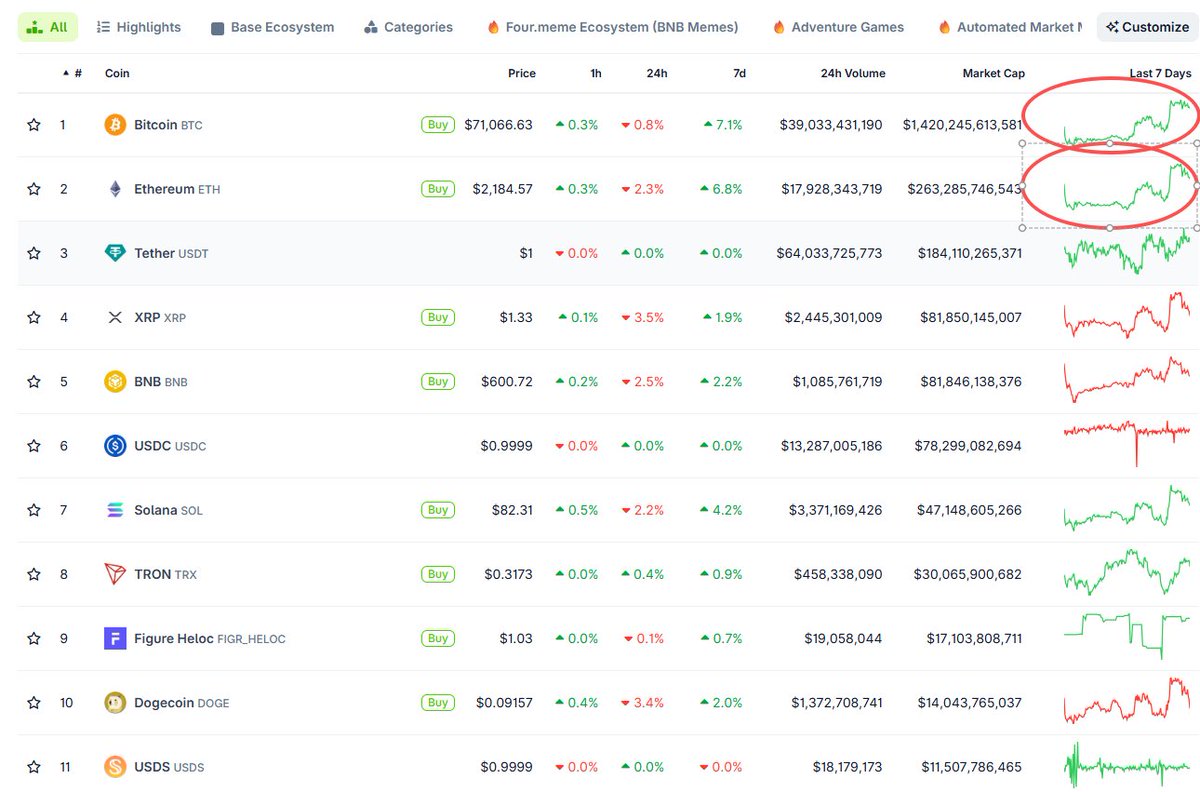Click Buy next to Dogecoin
1200x792 pixels.
tap(438, 703)
